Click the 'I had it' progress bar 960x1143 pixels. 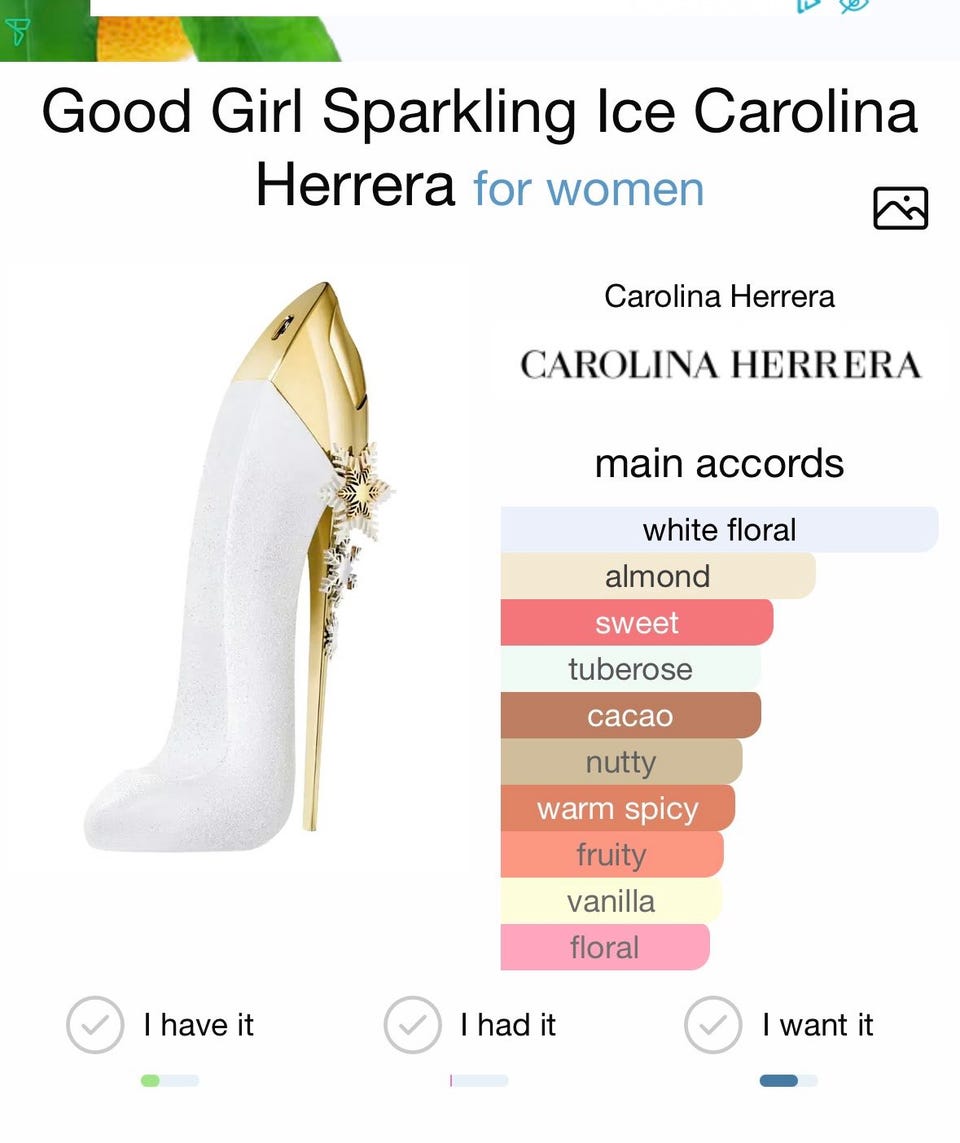point(479,1080)
